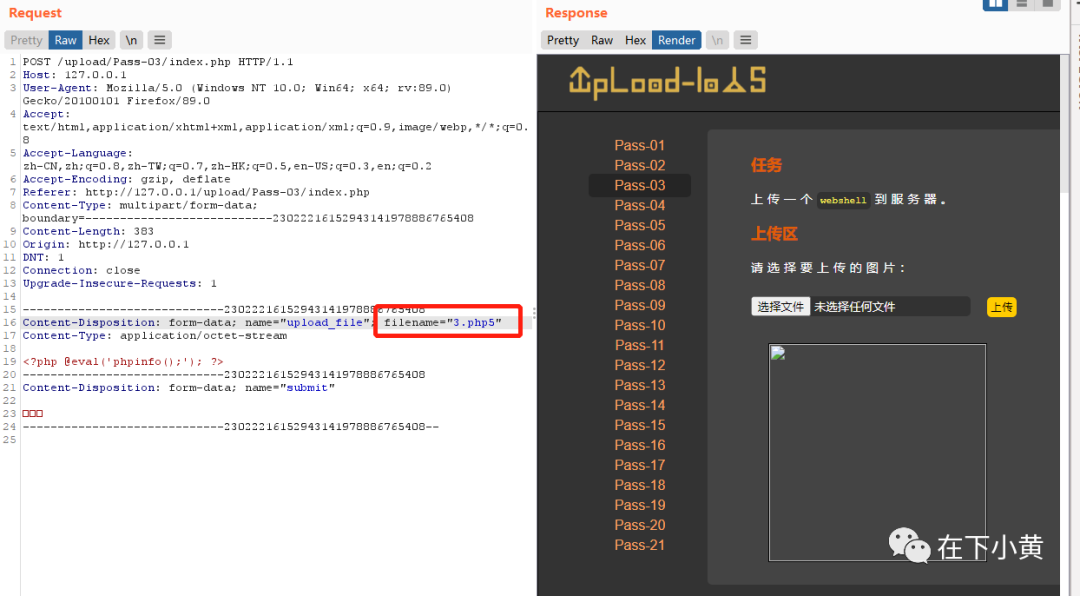Open Pass-21 challenge link
This screenshot has height=596, width=1080.
[x=639, y=545]
